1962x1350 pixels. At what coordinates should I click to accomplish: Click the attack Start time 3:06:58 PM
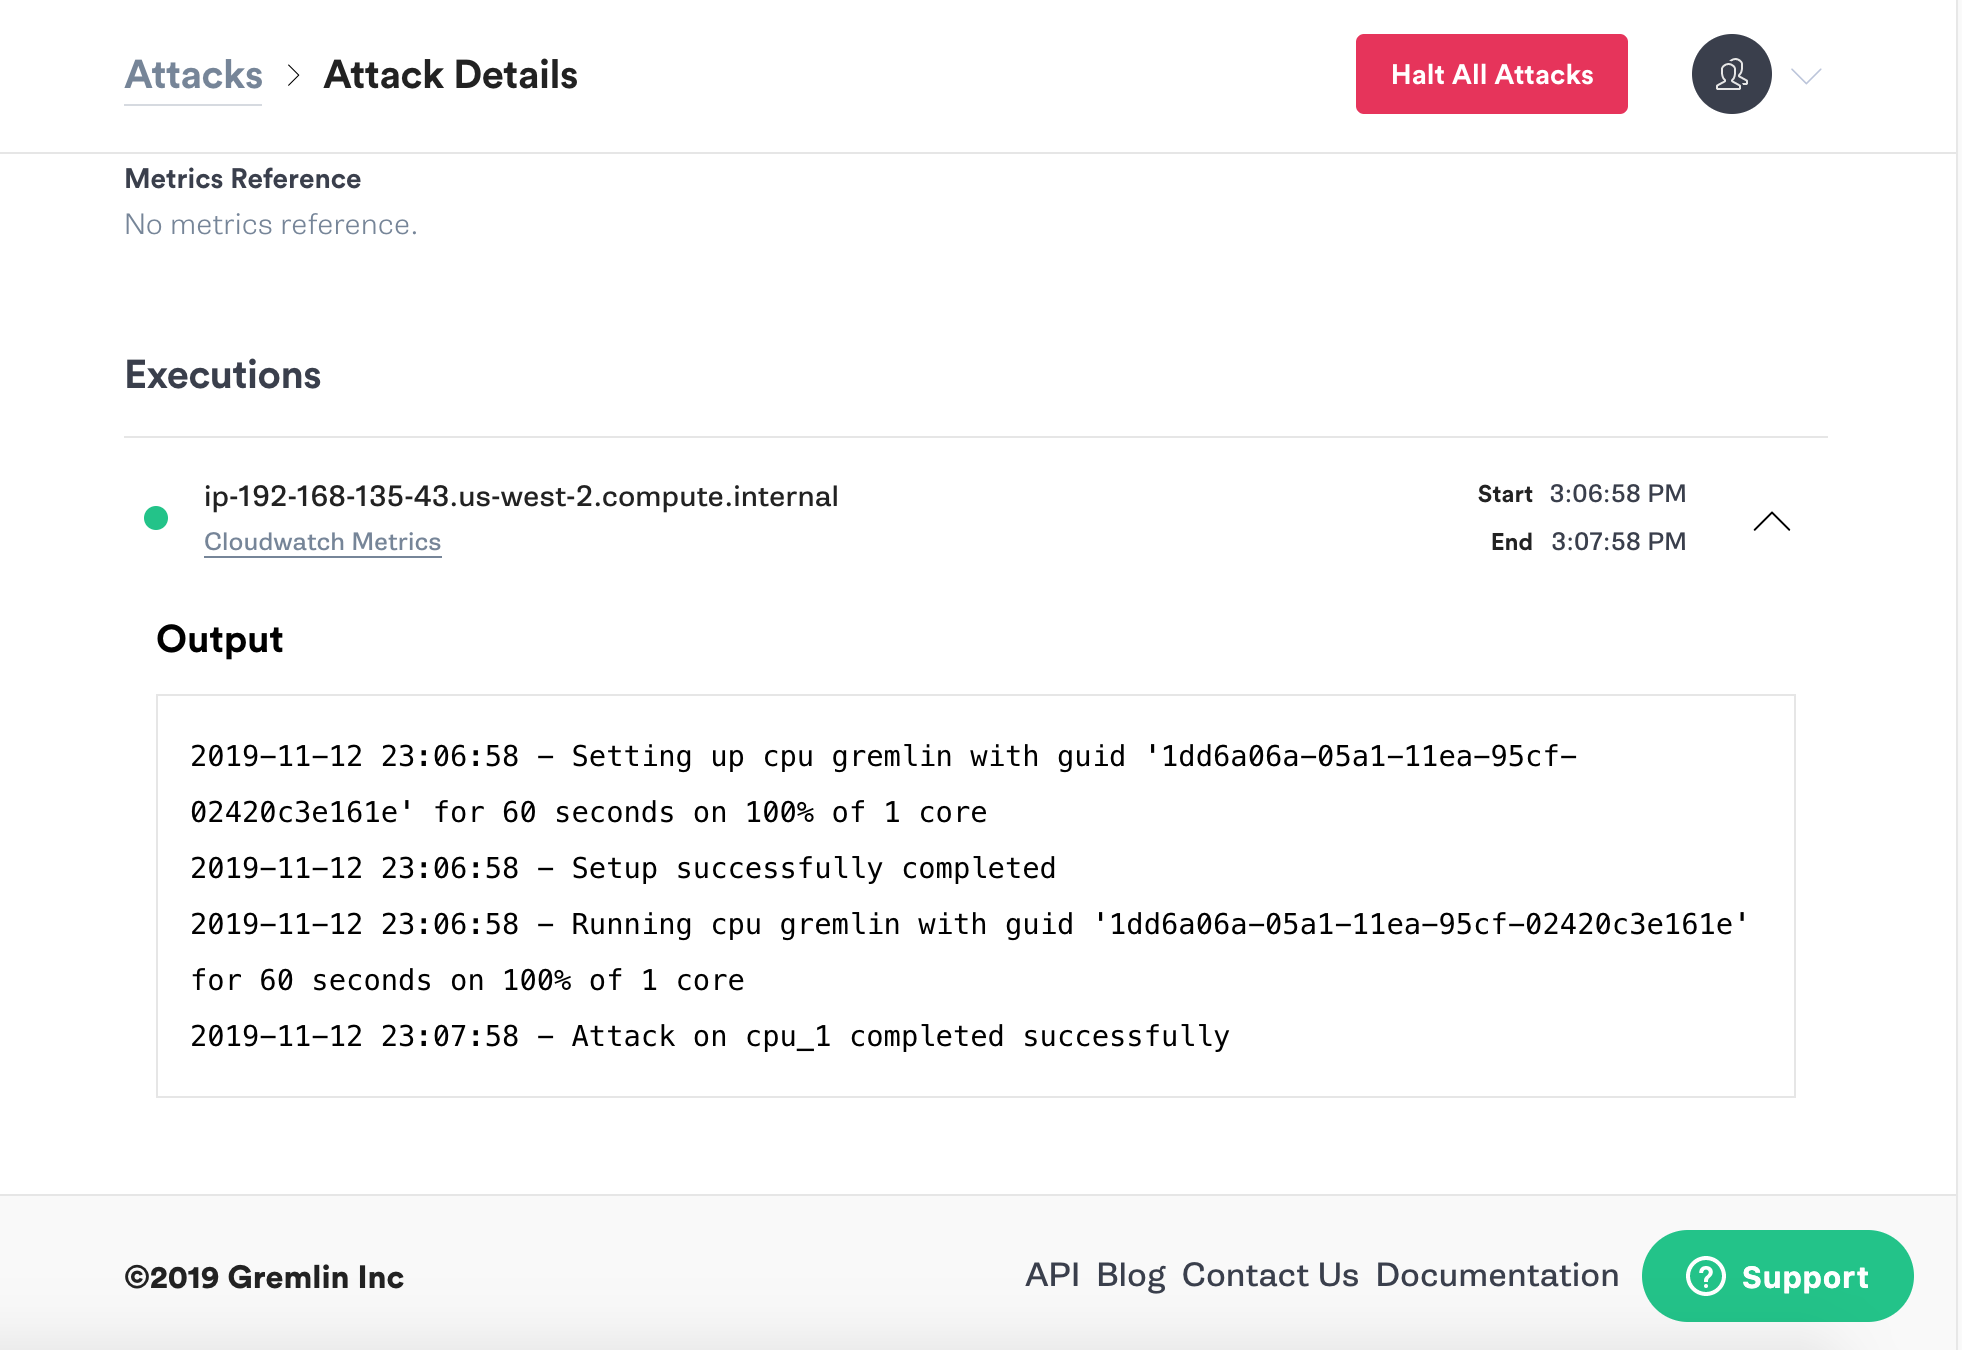[x=1618, y=493]
